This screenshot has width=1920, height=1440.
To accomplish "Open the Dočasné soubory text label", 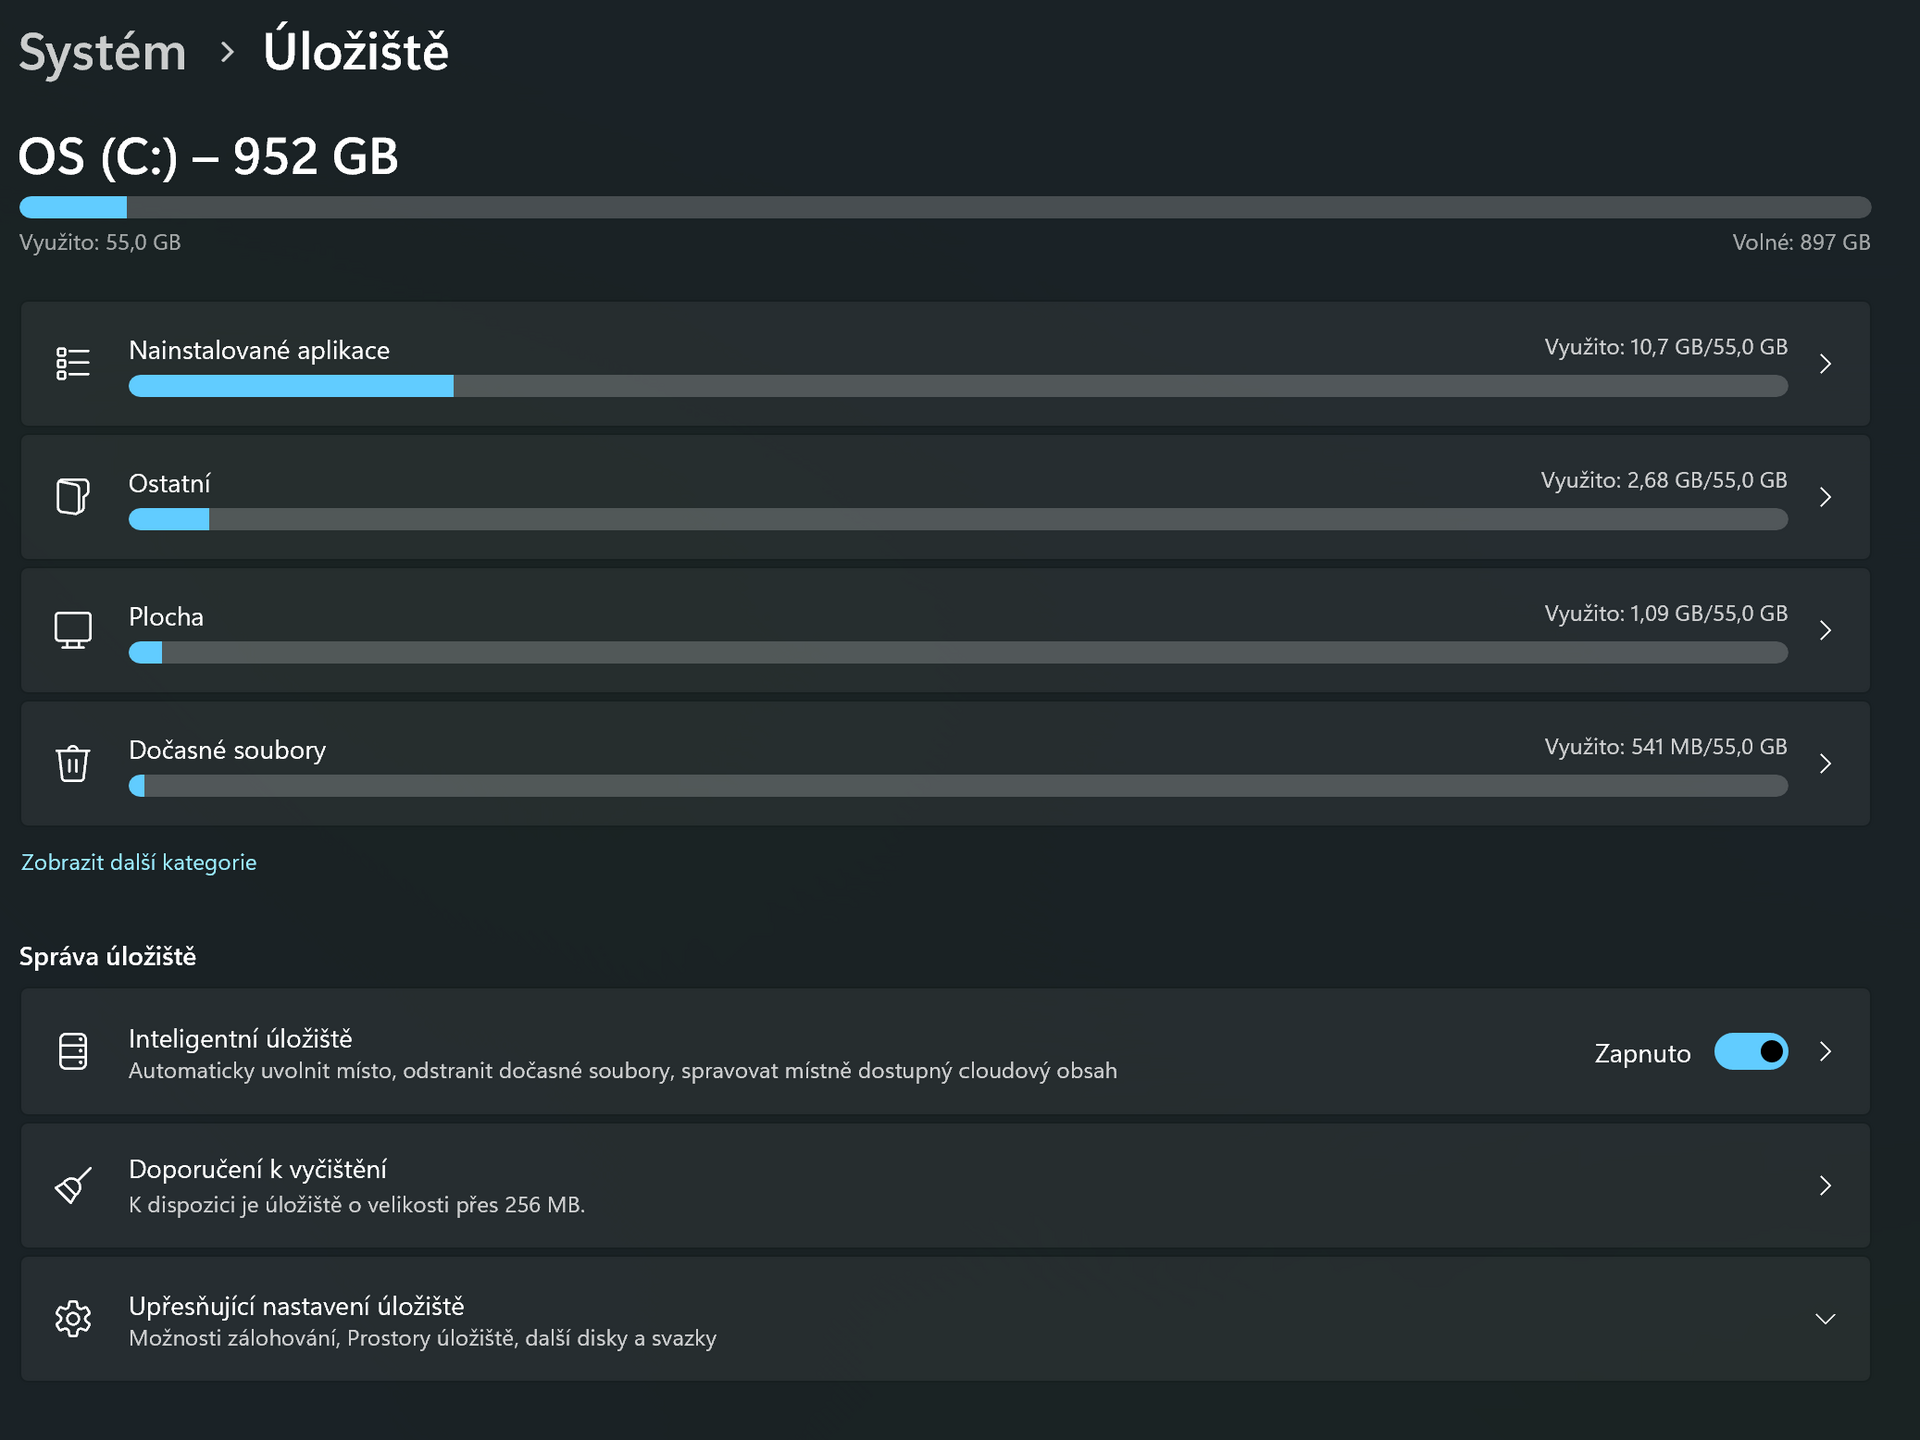I will tap(227, 750).
